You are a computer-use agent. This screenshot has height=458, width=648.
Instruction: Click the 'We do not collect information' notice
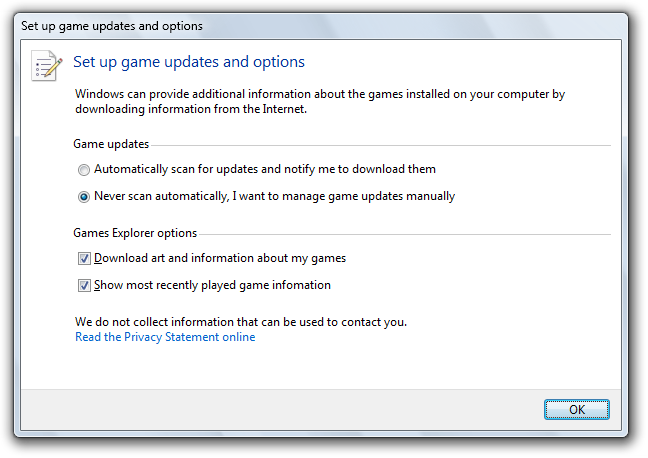pos(241,322)
